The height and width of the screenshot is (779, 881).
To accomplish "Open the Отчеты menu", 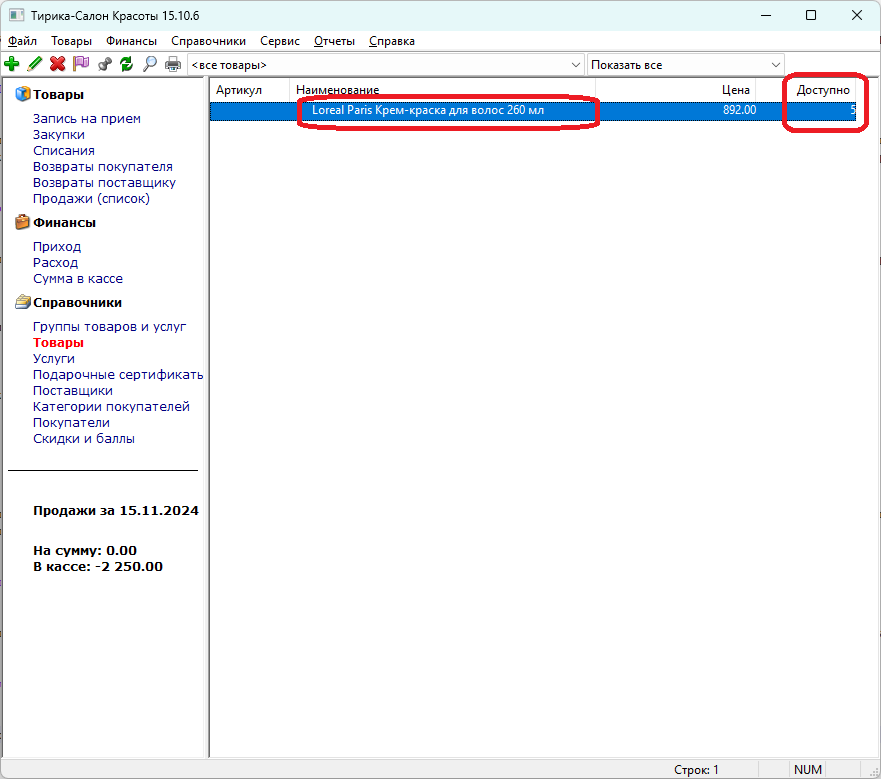I will click(334, 41).
